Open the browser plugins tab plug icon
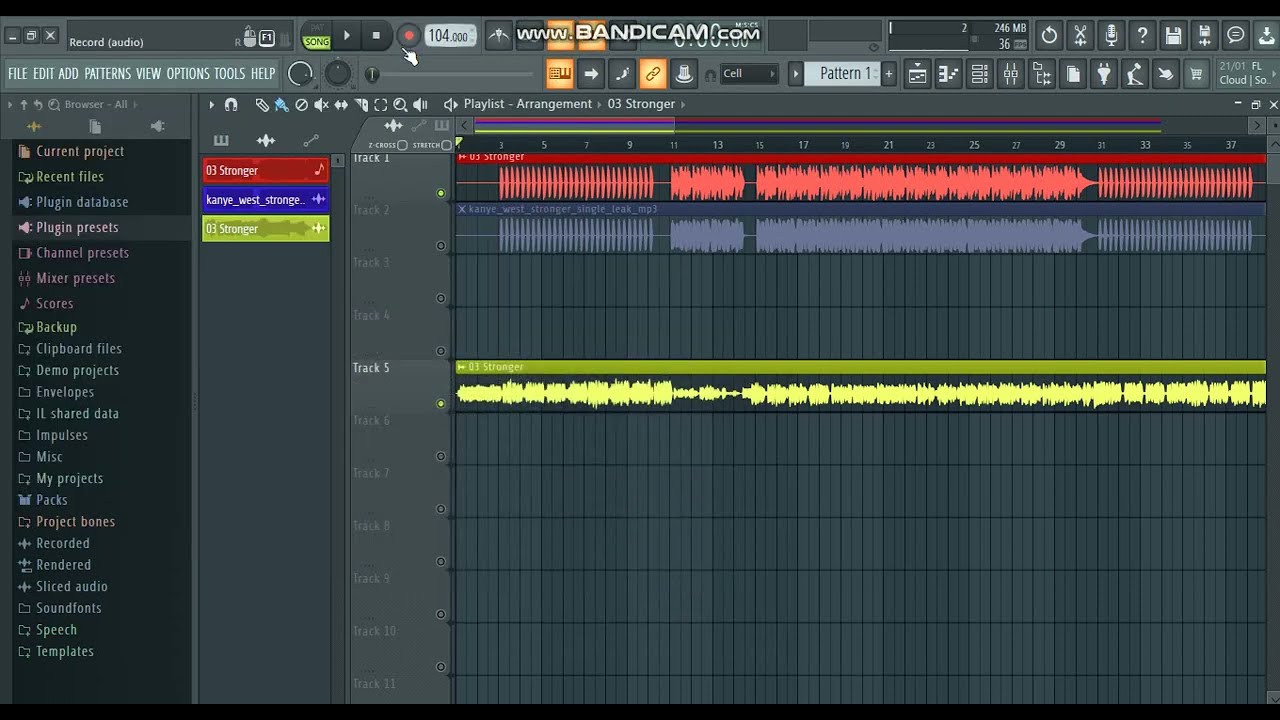 (157, 126)
